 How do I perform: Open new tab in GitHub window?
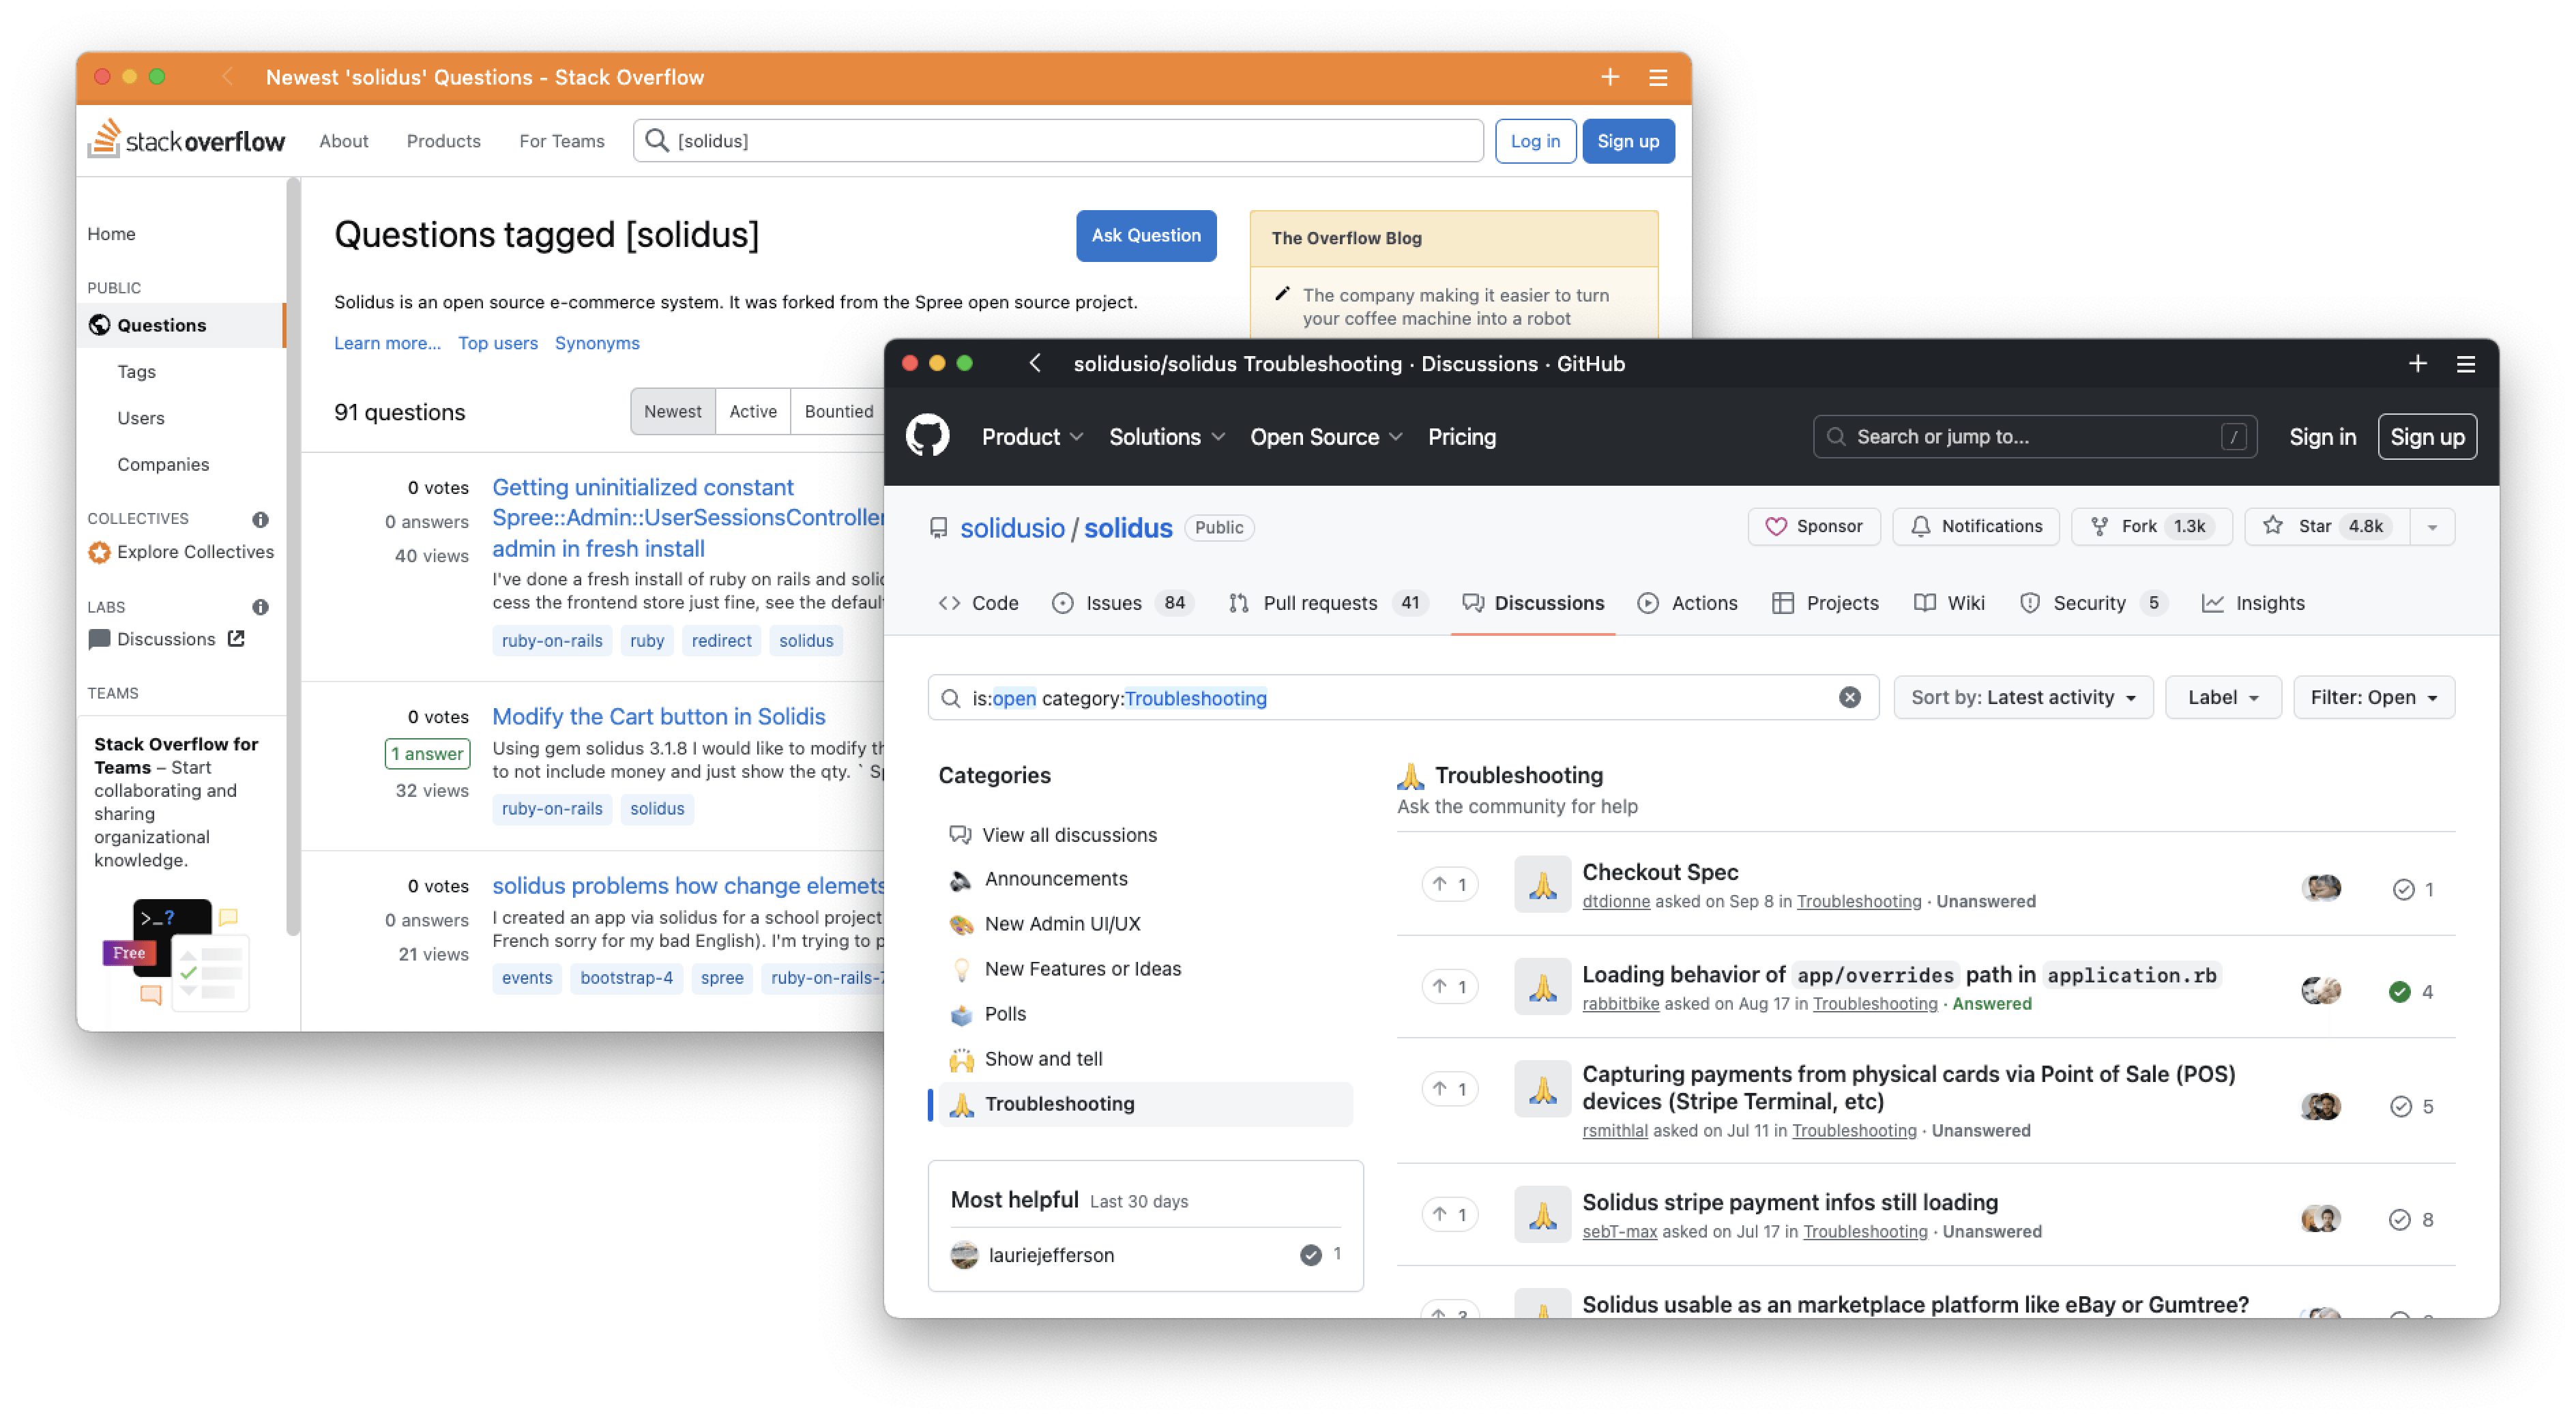2417,364
